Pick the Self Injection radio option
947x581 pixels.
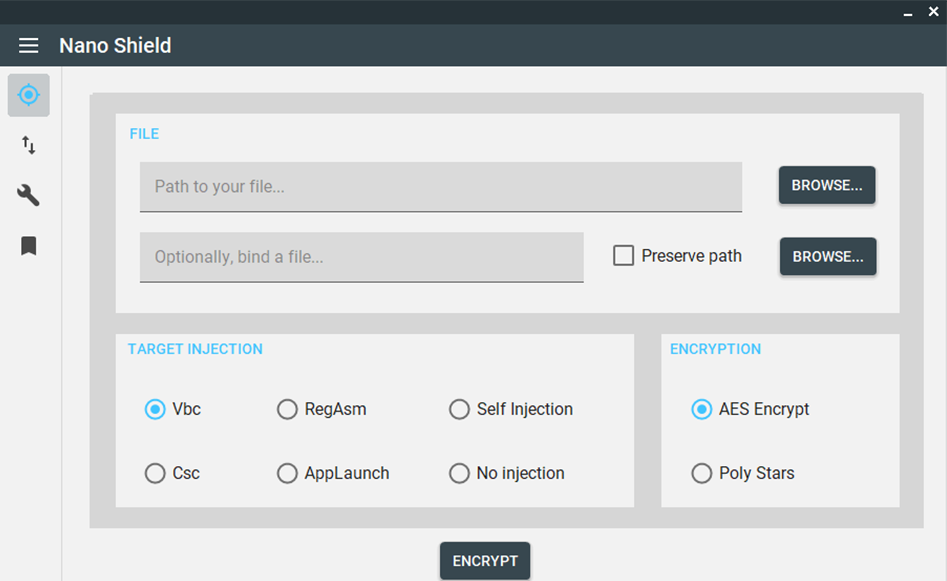pyautogui.click(x=459, y=409)
